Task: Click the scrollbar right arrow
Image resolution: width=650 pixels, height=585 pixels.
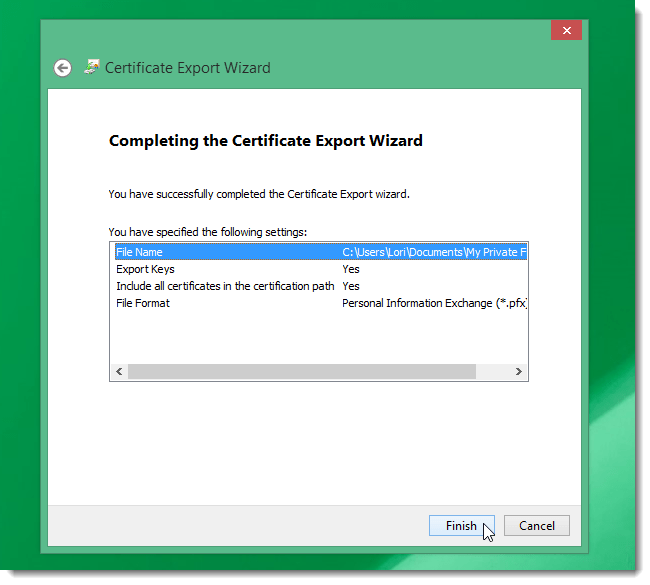Action: 519,371
